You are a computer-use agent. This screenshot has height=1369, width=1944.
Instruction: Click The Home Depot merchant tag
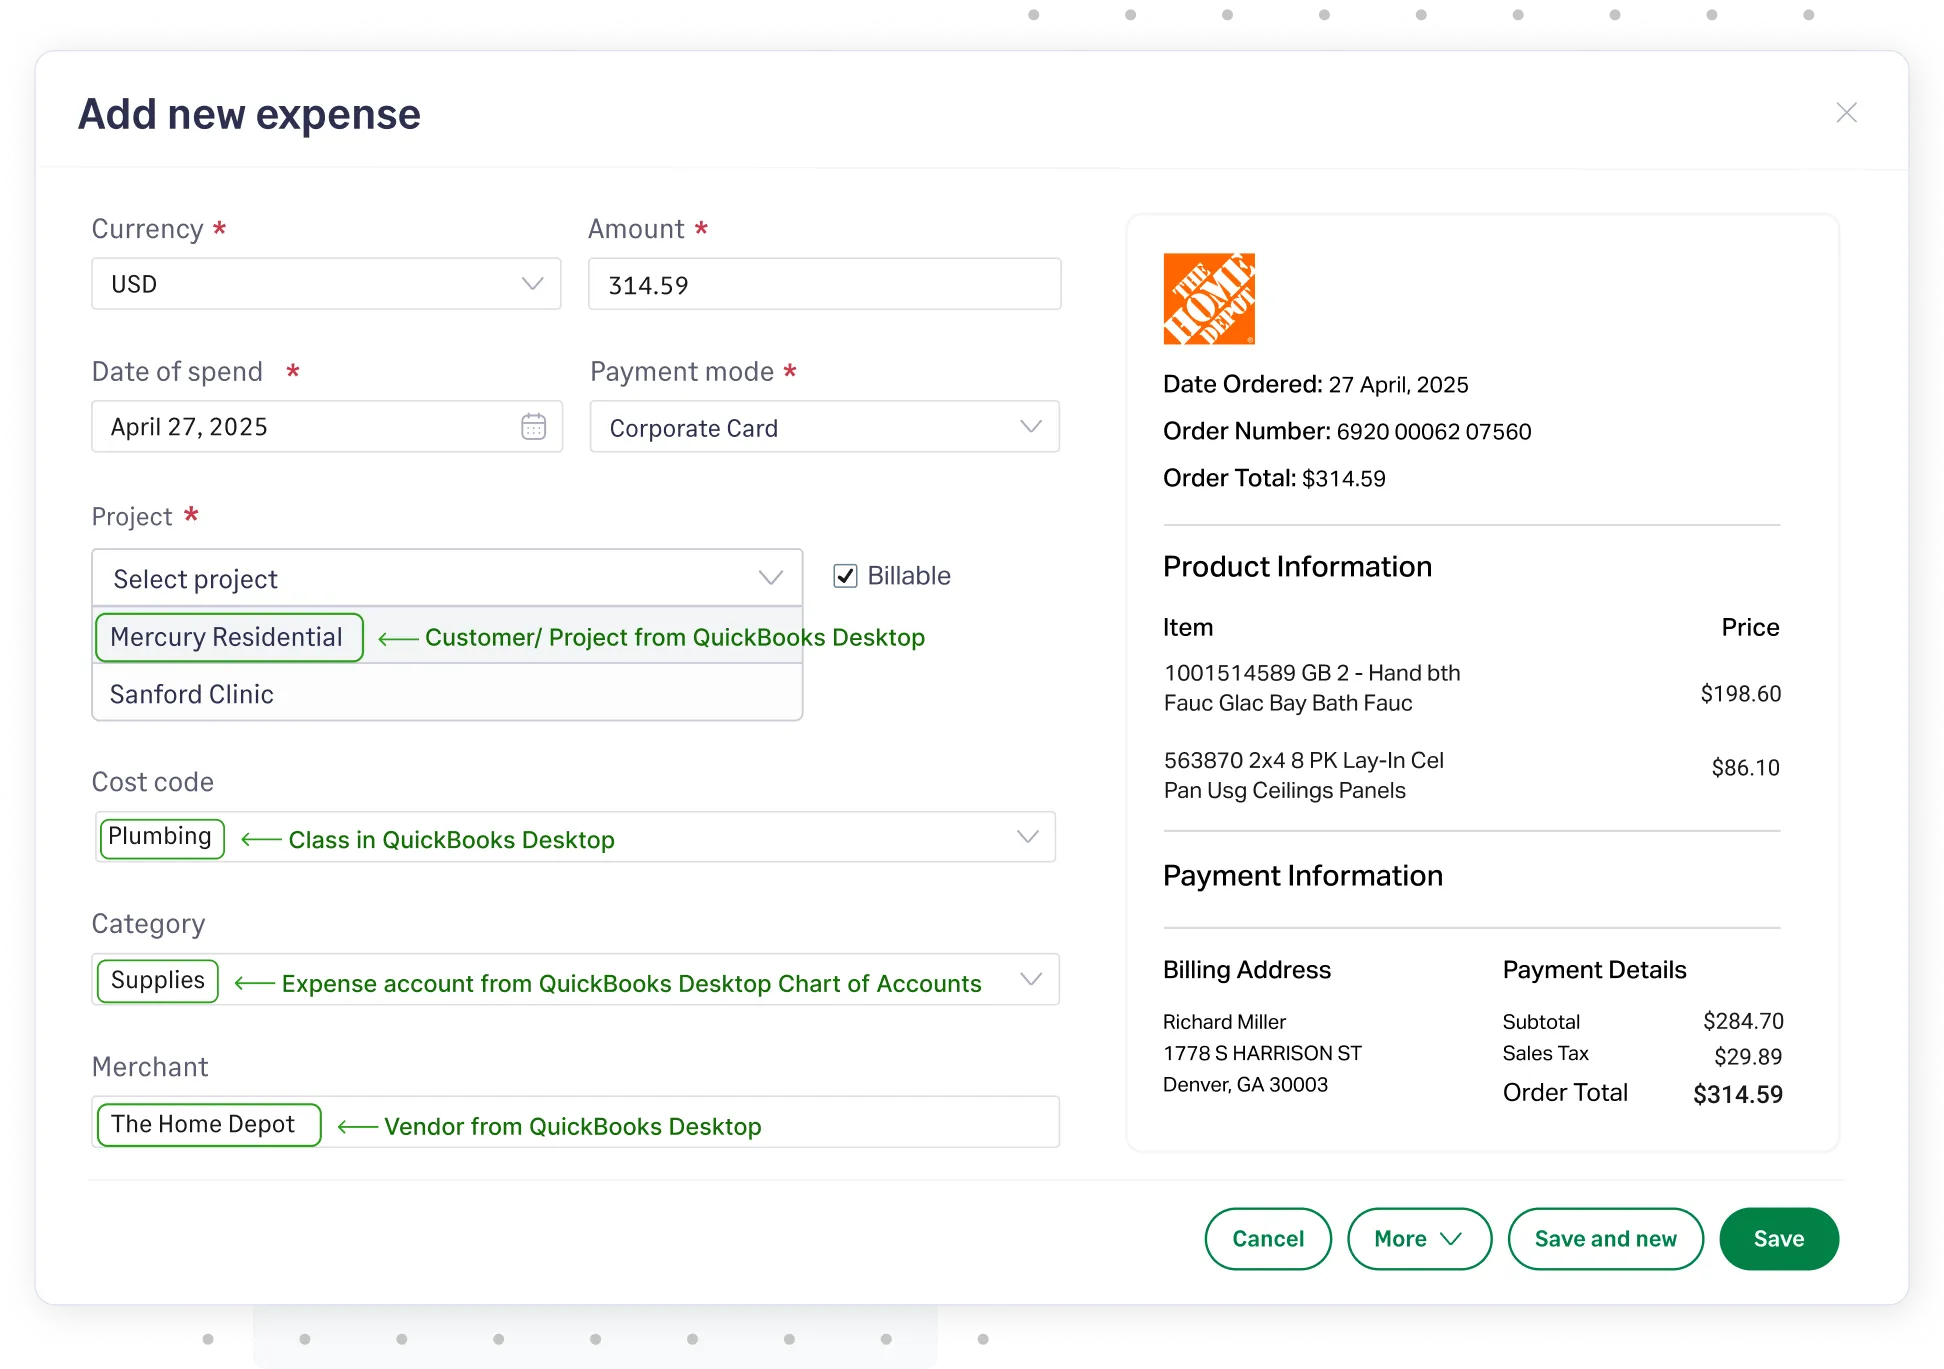[207, 1123]
